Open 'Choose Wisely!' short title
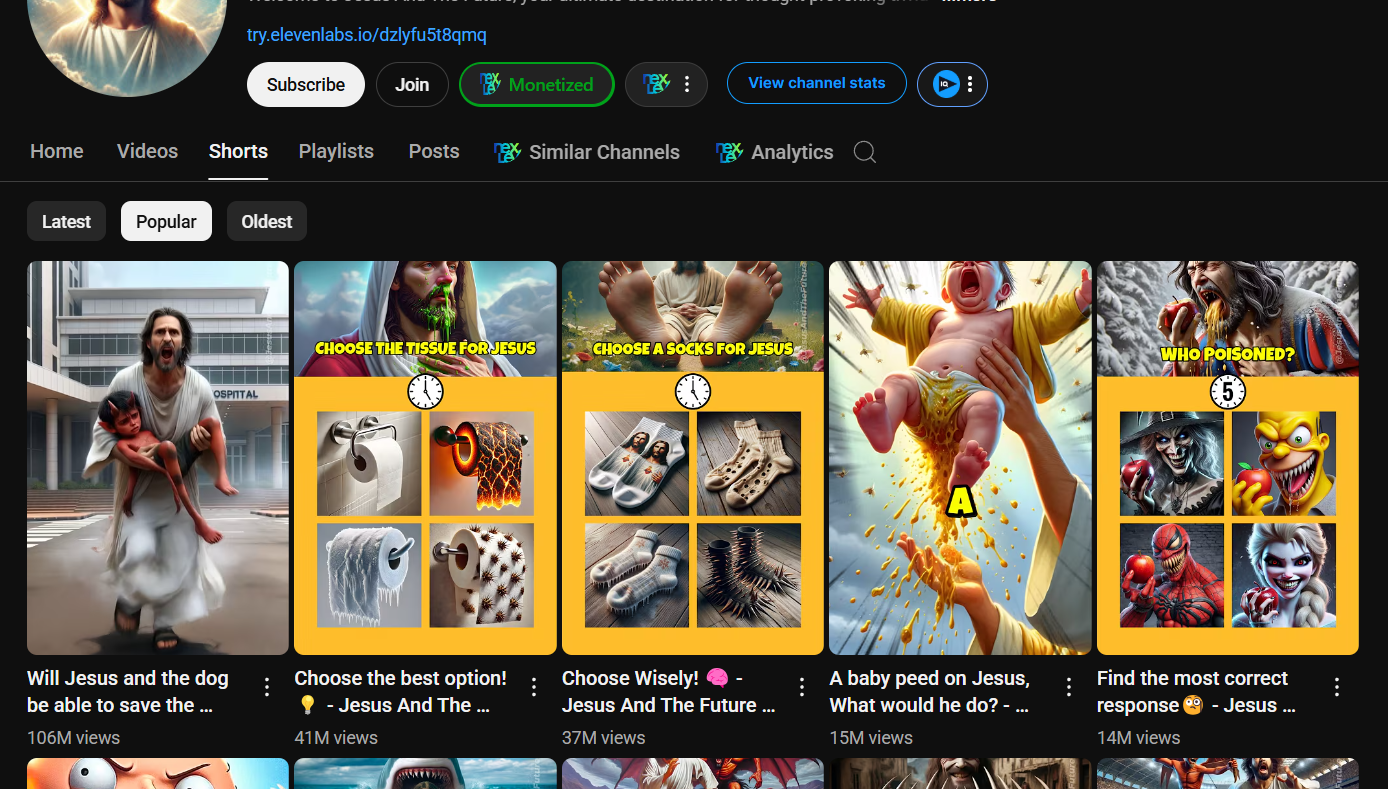Image resolution: width=1388 pixels, height=789 pixels. click(x=668, y=691)
